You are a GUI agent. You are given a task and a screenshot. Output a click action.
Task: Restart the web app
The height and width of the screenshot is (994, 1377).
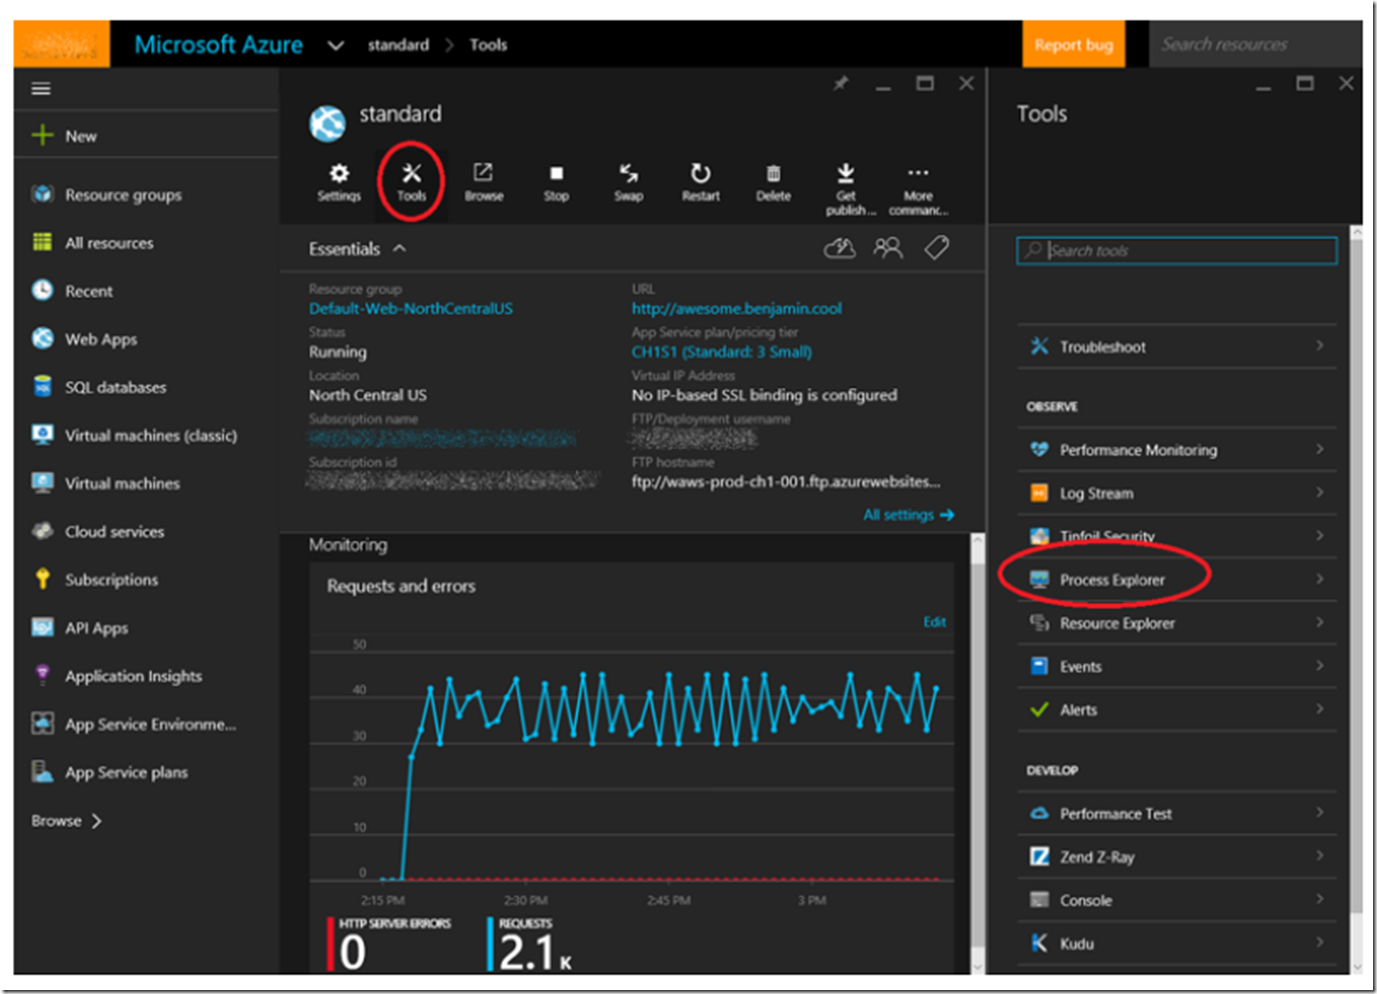click(x=701, y=183)
